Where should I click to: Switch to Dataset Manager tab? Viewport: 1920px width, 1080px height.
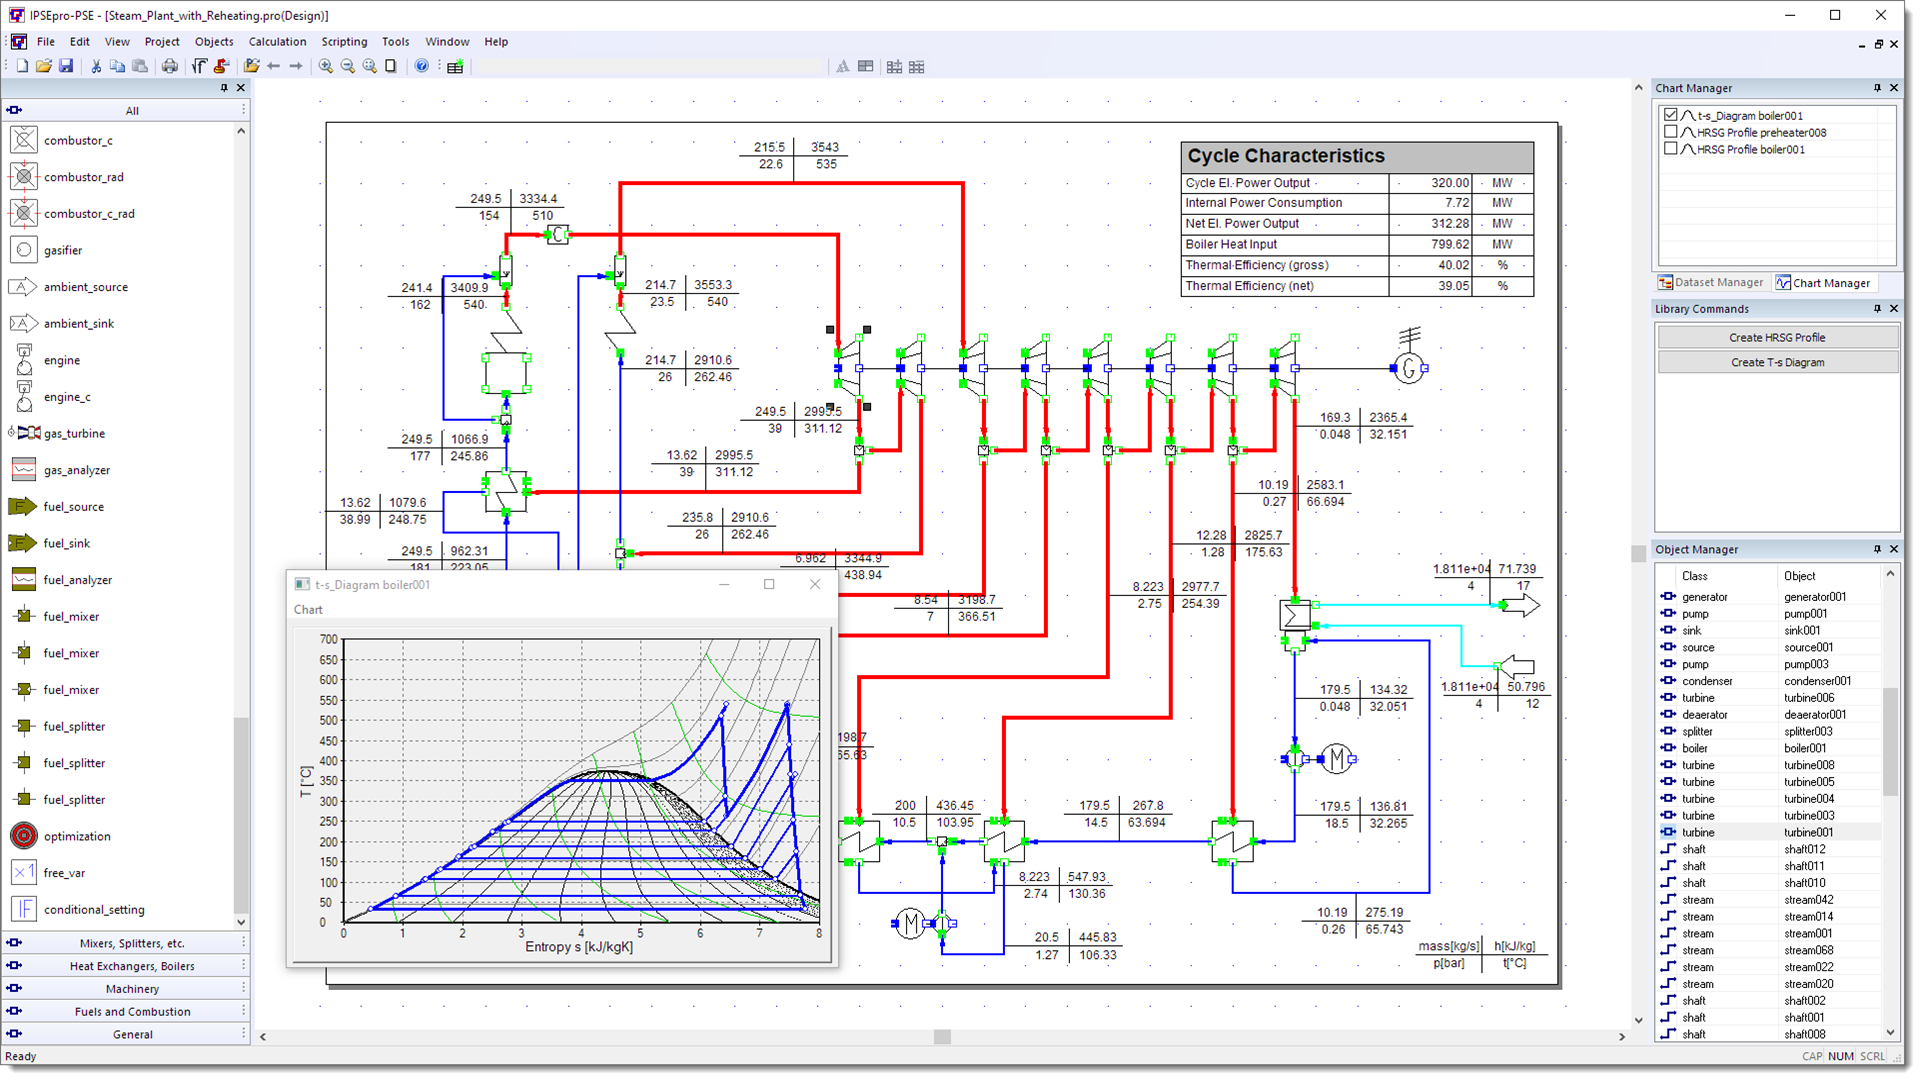[1711, 283]
